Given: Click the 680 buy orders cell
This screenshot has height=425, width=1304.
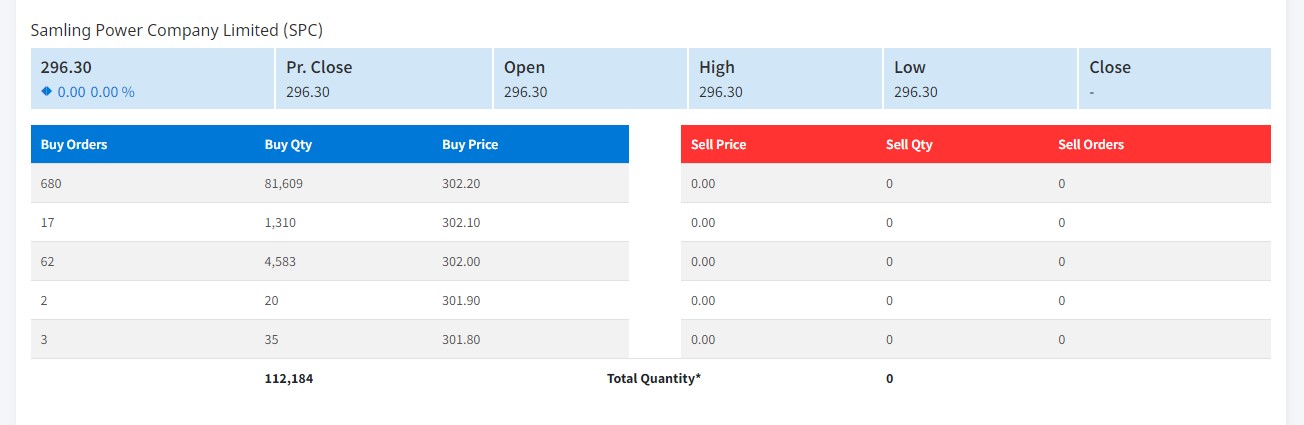Looking at the screenshot, I should 51,184.
